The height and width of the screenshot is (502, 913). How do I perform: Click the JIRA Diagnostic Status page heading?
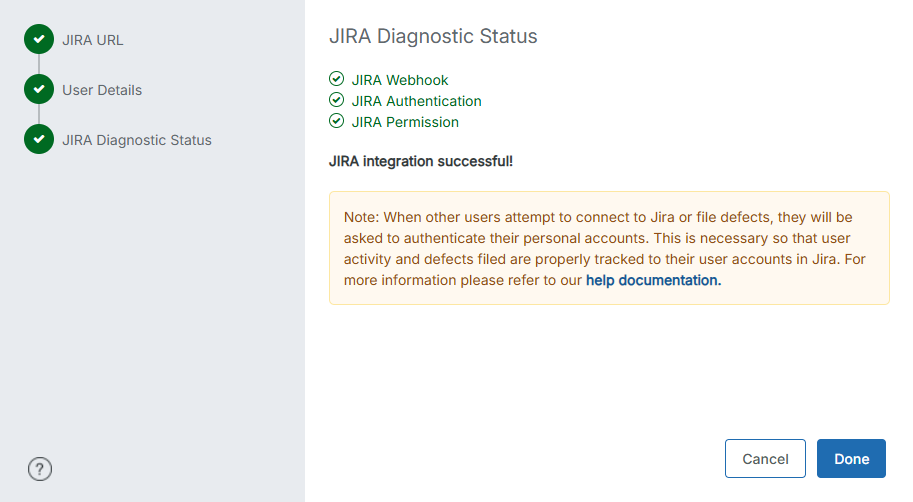[433, 36]
